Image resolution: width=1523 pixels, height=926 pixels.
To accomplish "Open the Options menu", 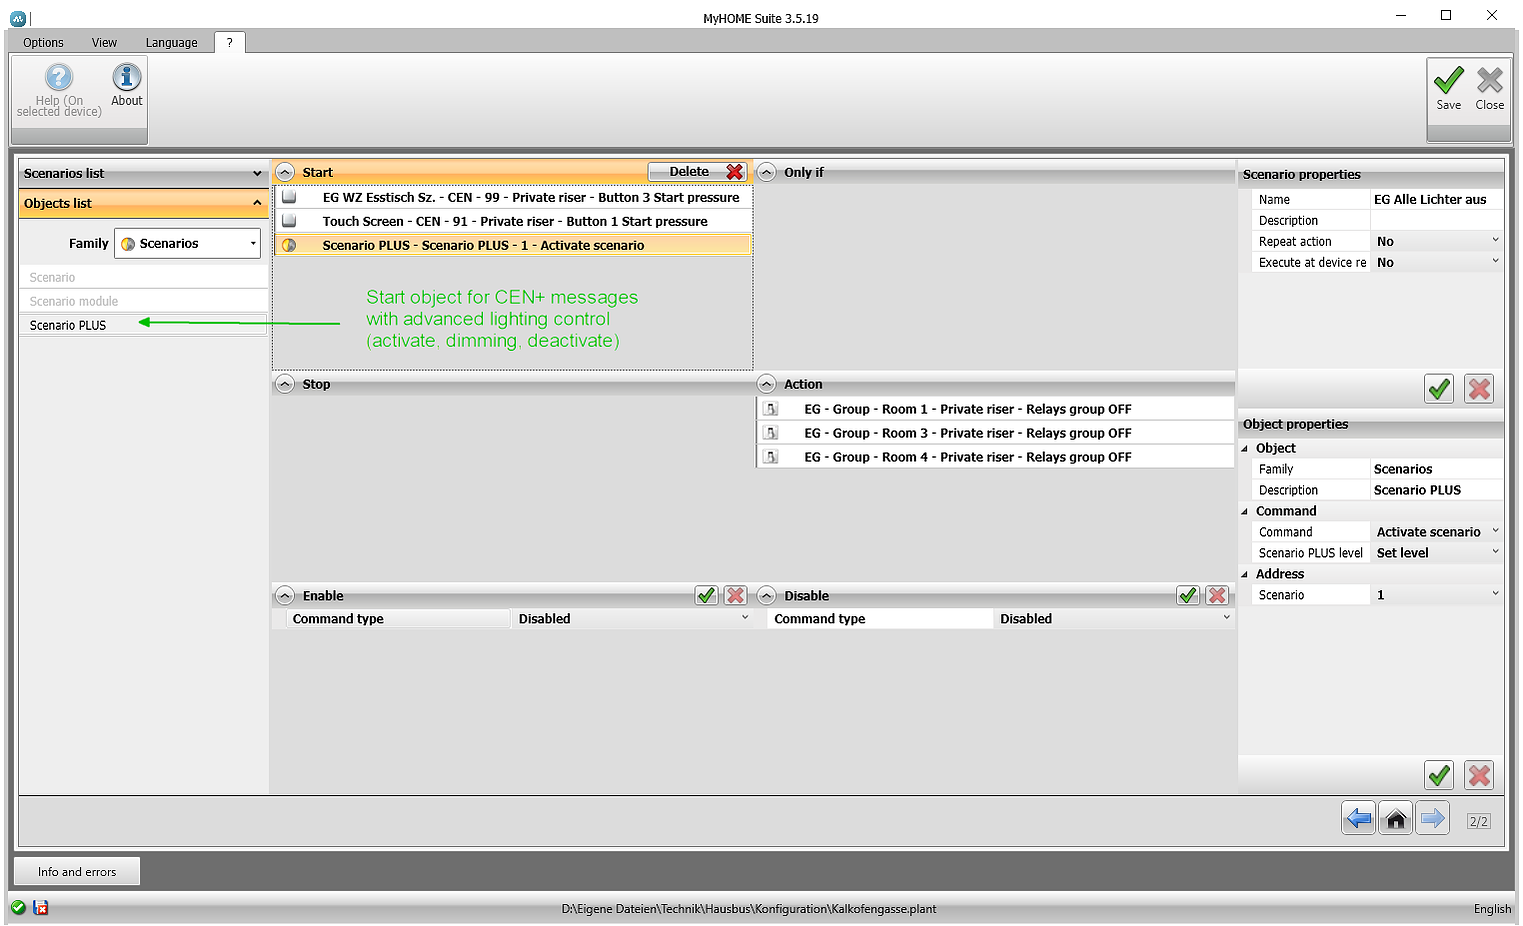I will pos(43,42).
